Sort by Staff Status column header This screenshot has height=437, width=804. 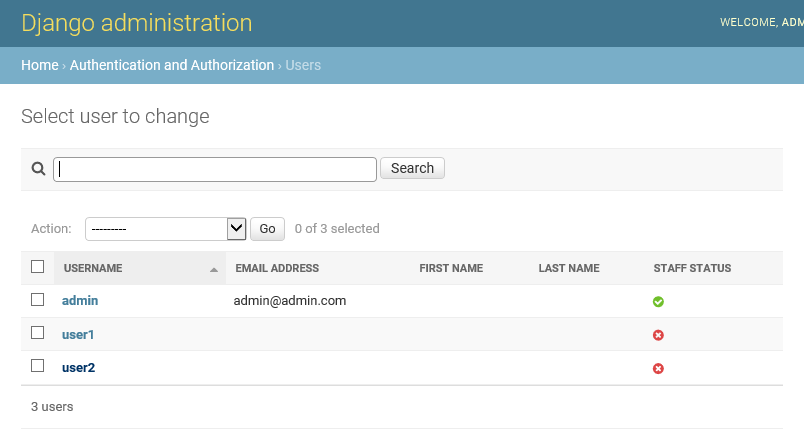(x=692, y=268)
